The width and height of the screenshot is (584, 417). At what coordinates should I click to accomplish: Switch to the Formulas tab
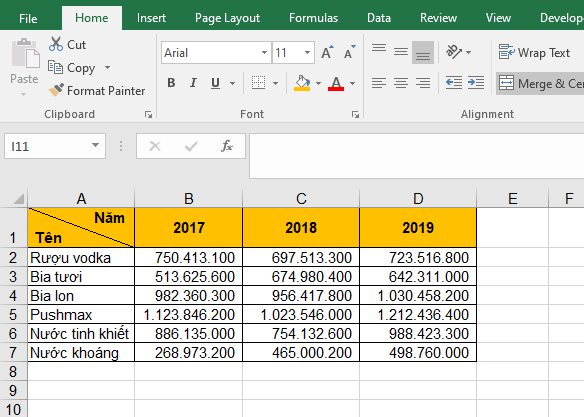coord(313,18)
